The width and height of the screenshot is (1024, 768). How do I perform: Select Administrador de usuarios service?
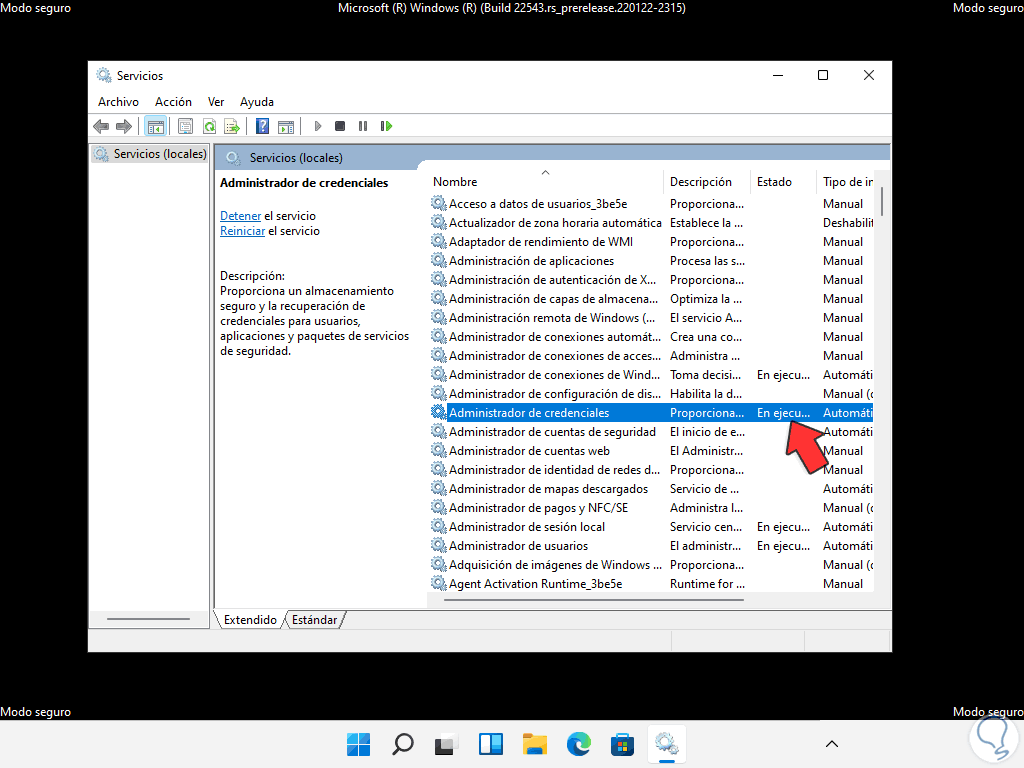pos(651,545)
